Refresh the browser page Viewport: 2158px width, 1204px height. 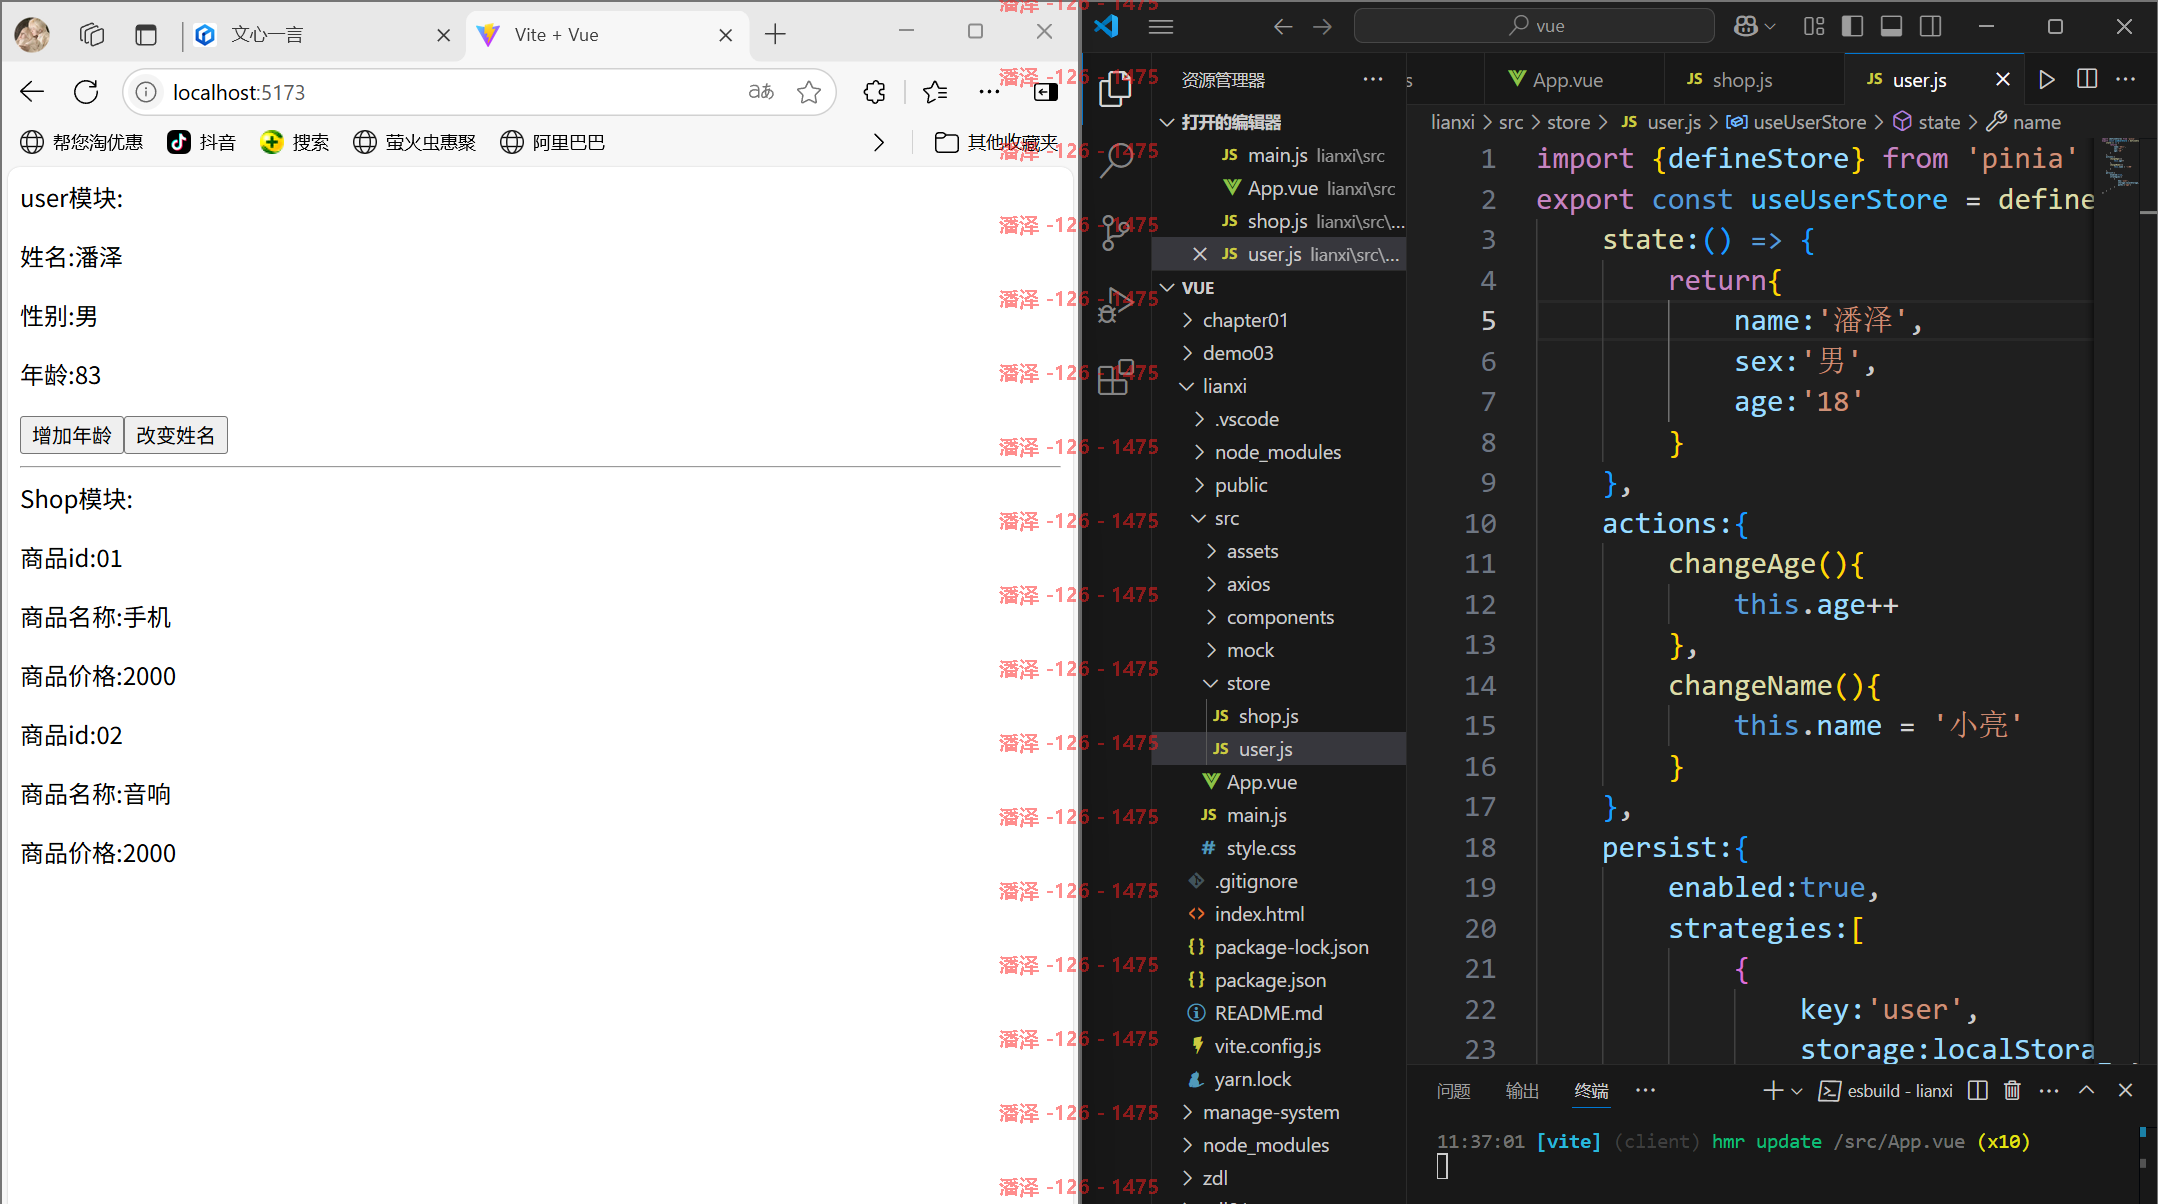click(x=86, y=92)
